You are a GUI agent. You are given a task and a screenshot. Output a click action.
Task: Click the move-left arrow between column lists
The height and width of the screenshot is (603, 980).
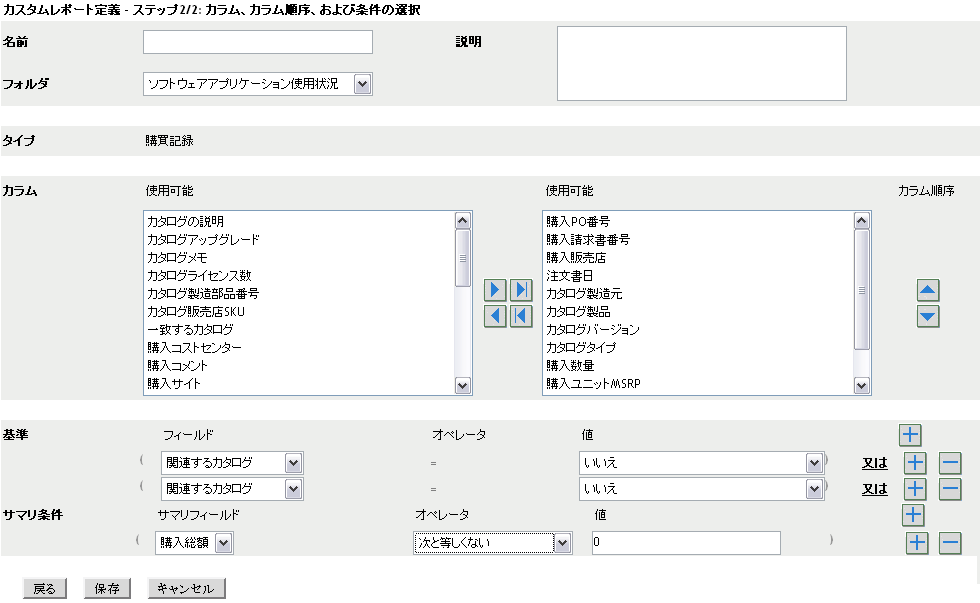point(495,316)
